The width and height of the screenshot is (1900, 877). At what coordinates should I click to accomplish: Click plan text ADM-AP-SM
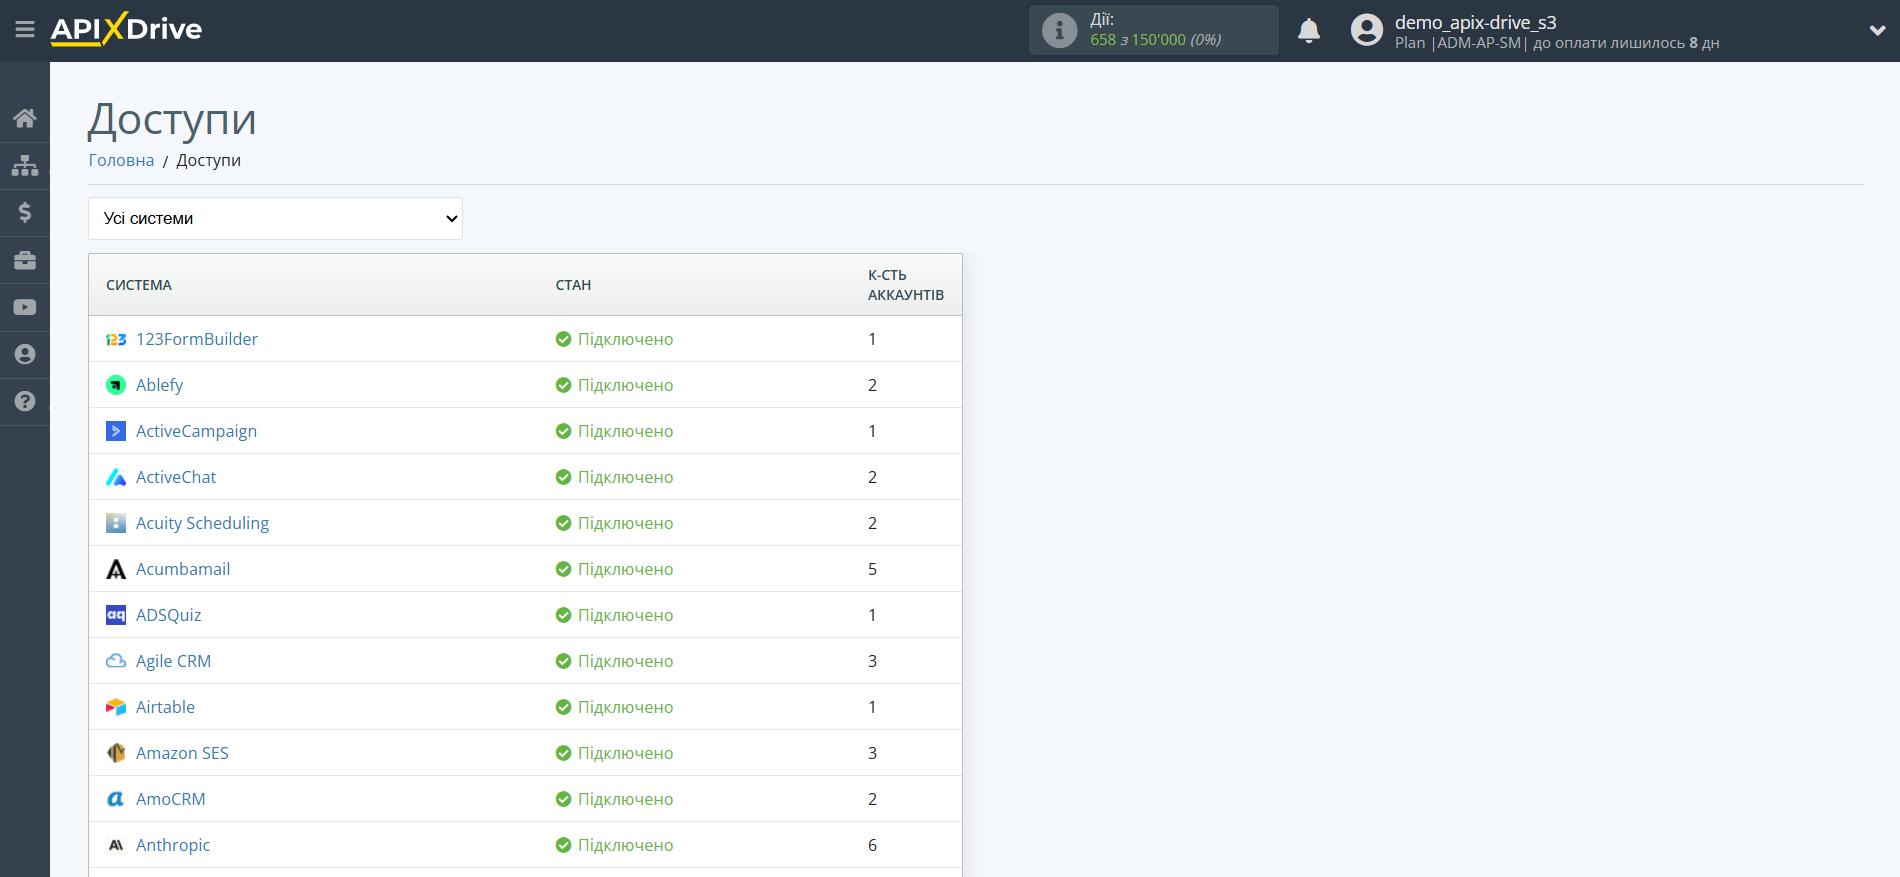(x=1478, y=43)
